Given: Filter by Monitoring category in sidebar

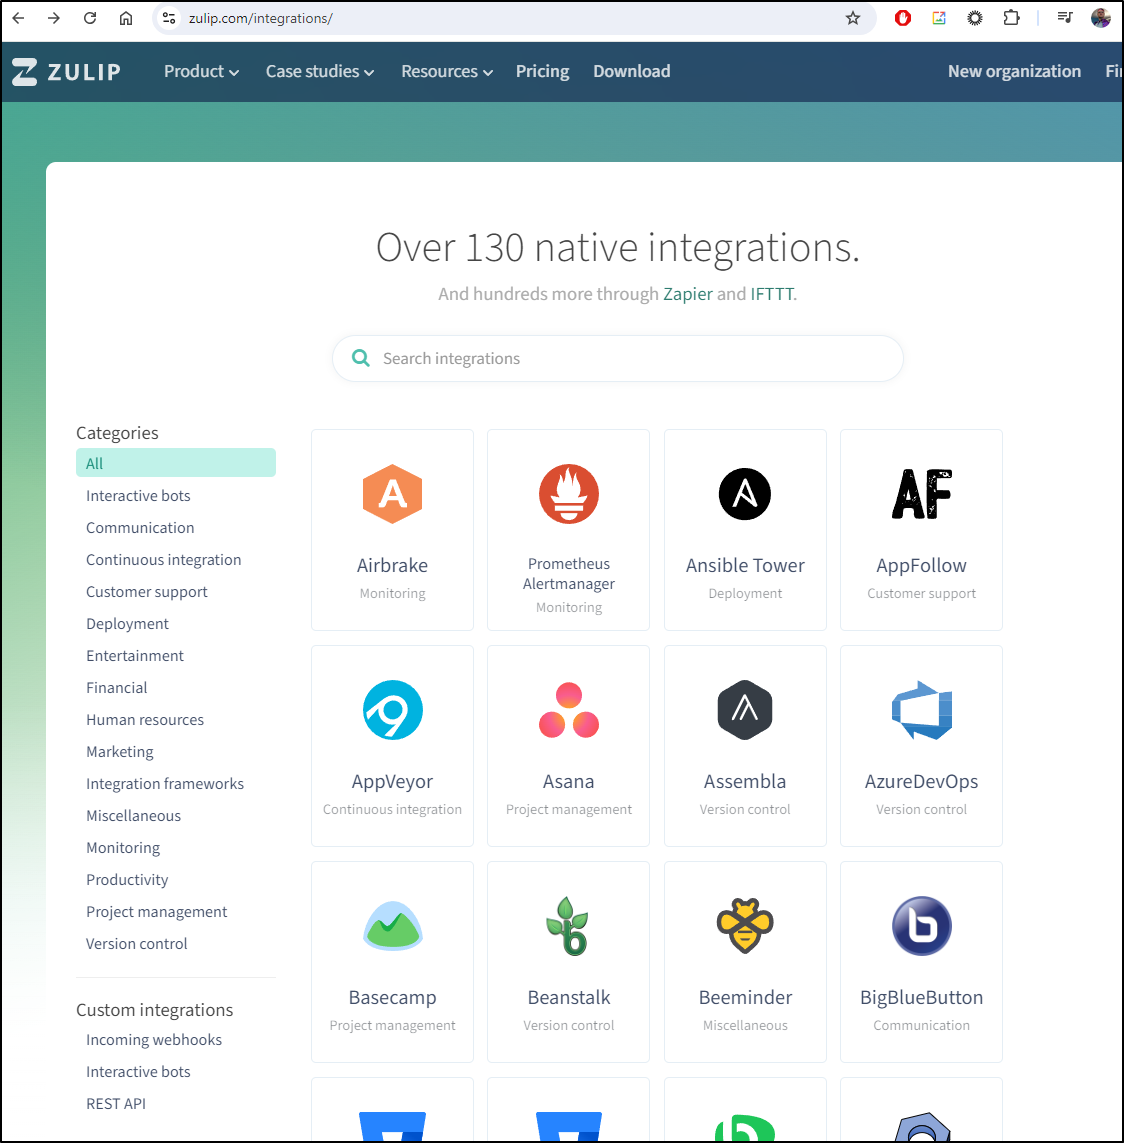Looking at the screenshot, I should click(x=123, y=849).
